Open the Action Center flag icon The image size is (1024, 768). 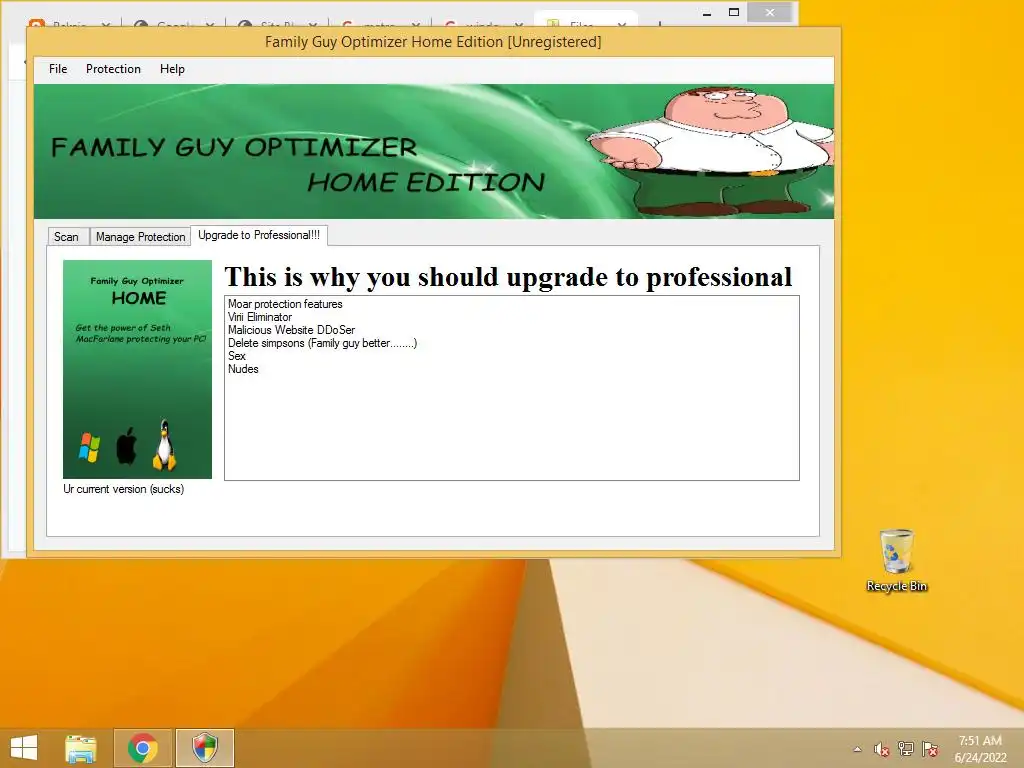(x=930, y=749)
